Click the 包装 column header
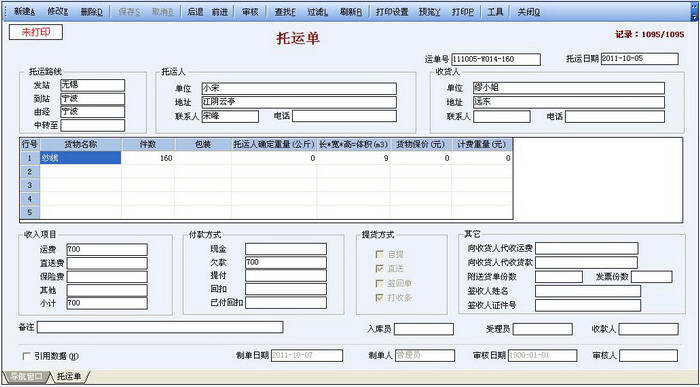This screenshot has width=700, height=387. [x=203, y=145]
